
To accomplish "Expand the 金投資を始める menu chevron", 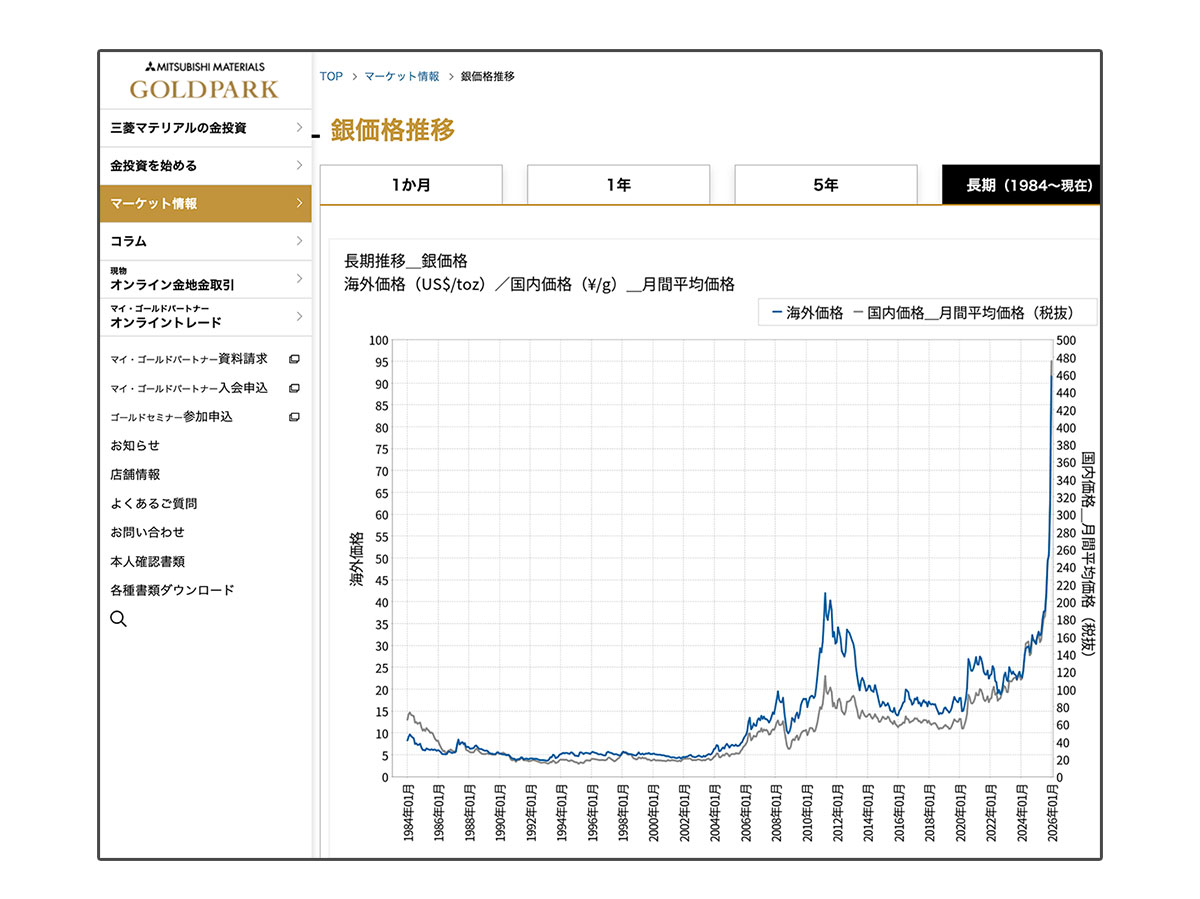I will pos(298,165).
